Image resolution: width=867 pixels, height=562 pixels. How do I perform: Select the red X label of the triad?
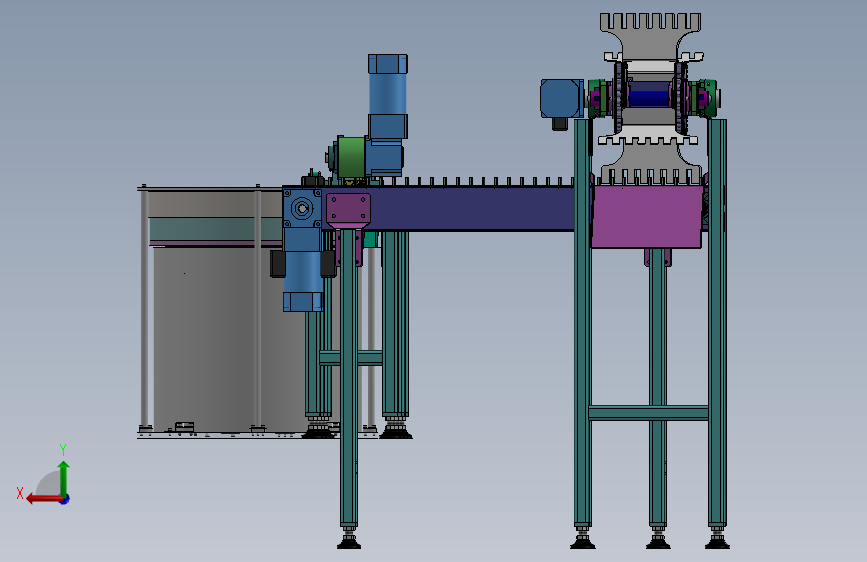click(20, 493)
